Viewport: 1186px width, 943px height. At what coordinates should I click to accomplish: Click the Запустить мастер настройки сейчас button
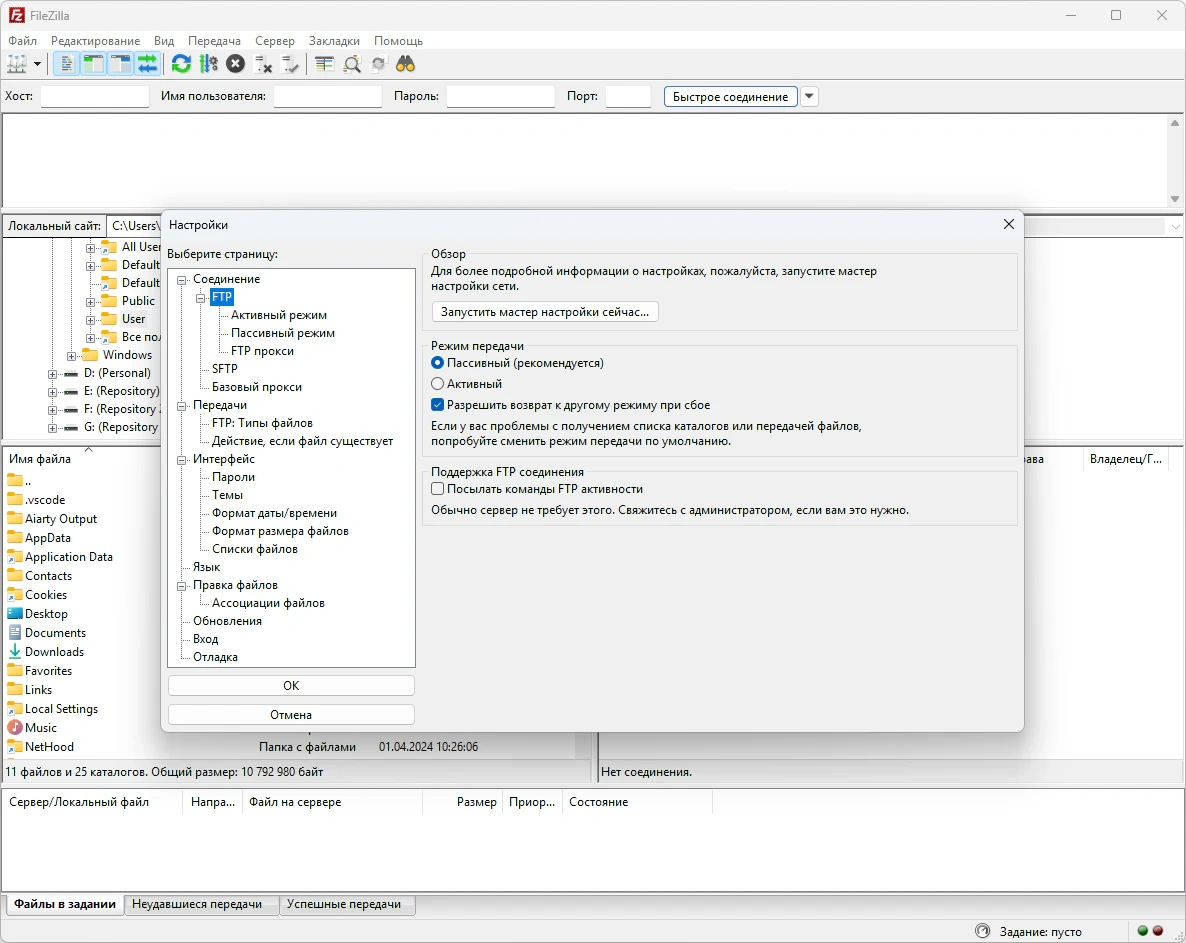click(545, 312)
